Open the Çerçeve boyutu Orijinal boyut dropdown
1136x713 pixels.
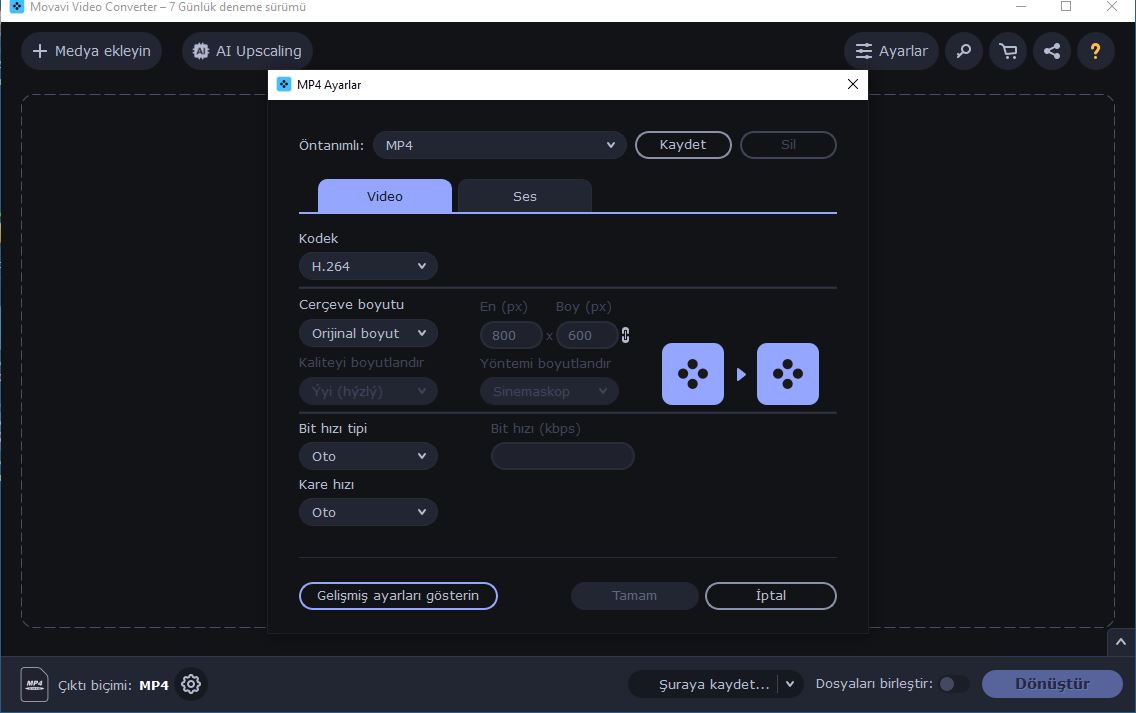coord(368,333)
